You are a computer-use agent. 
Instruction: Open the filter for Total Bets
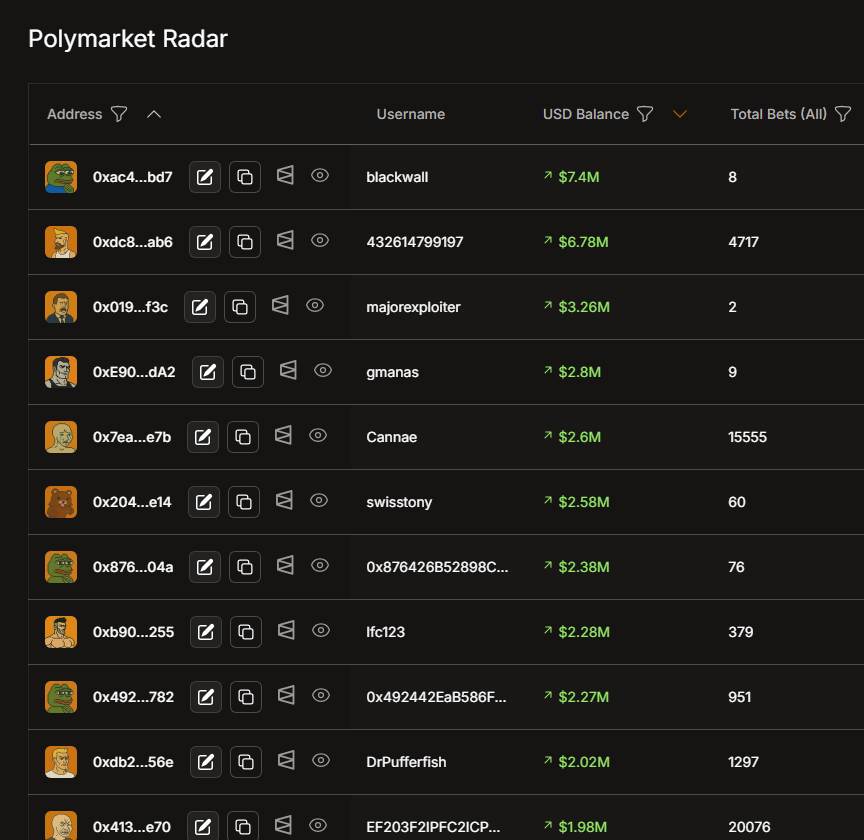click(x=843, y=114)
